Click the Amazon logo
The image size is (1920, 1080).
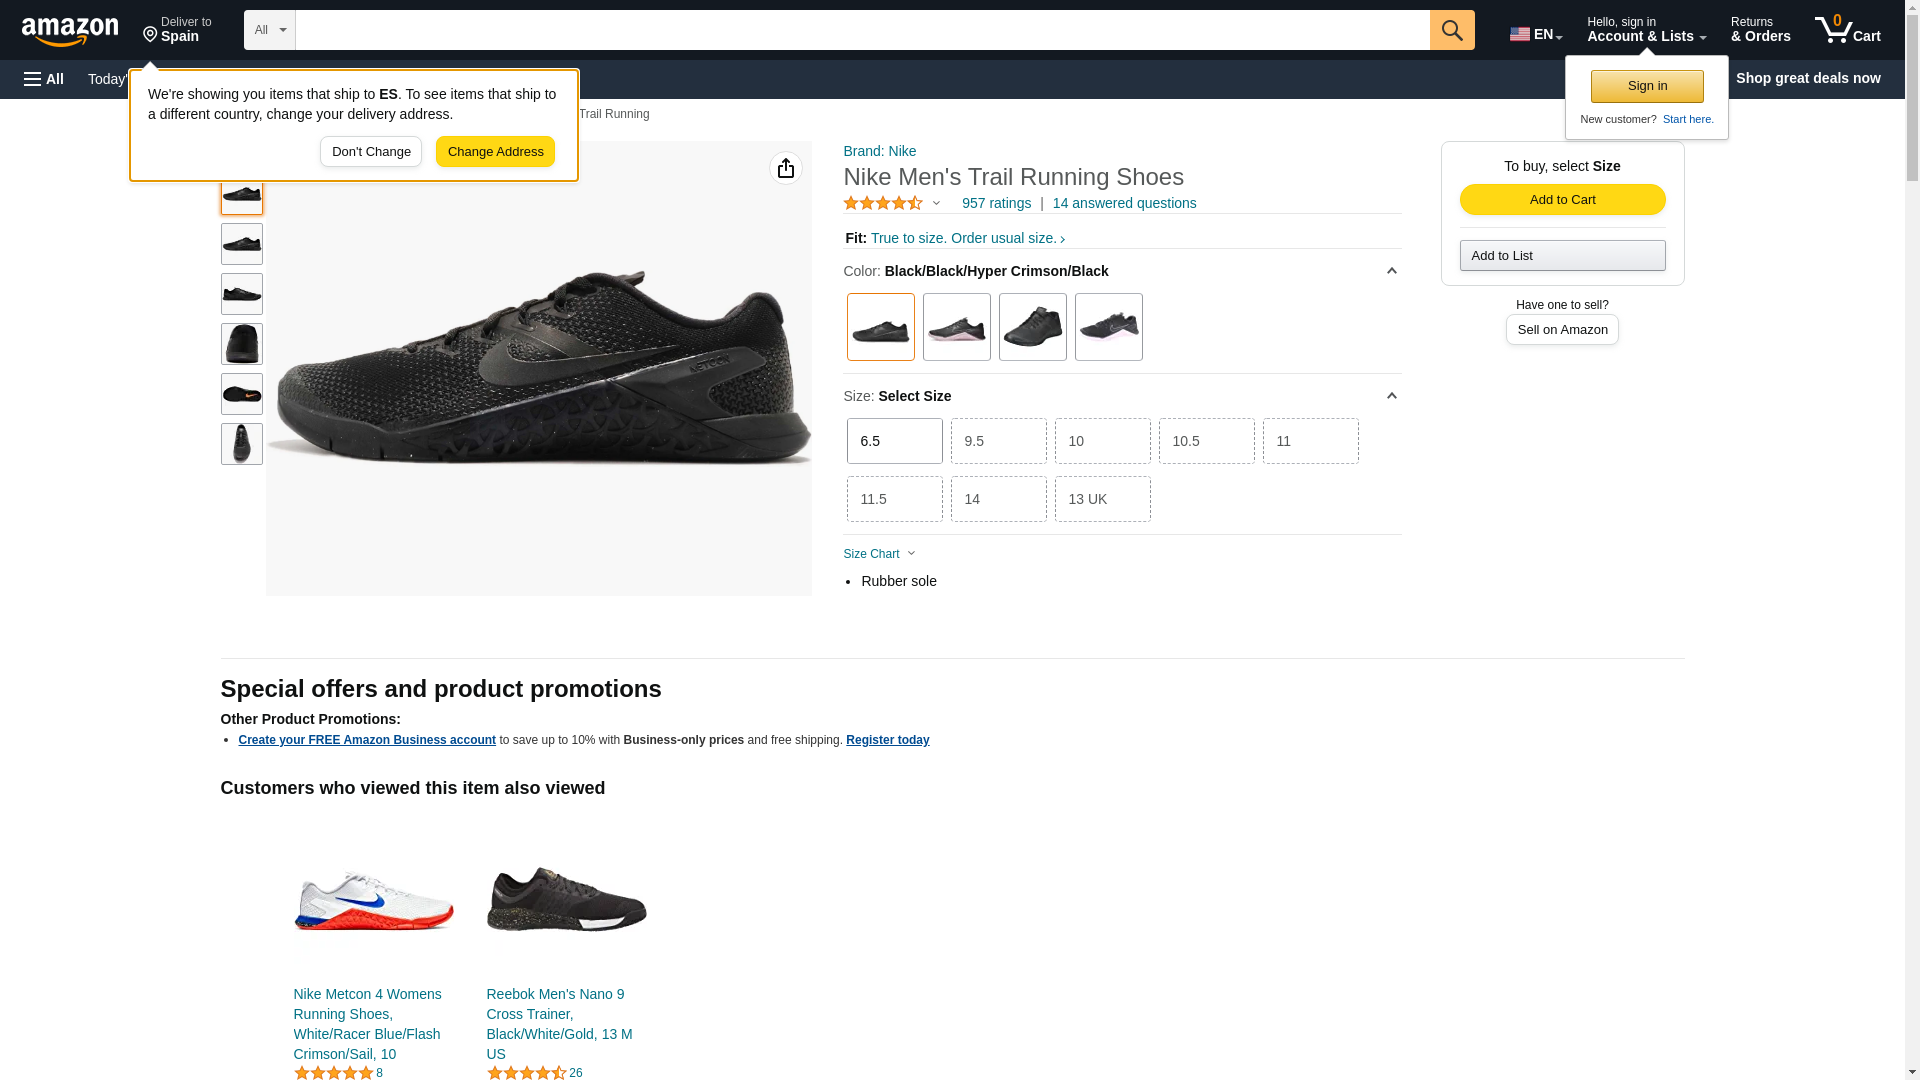click(70, 32)
